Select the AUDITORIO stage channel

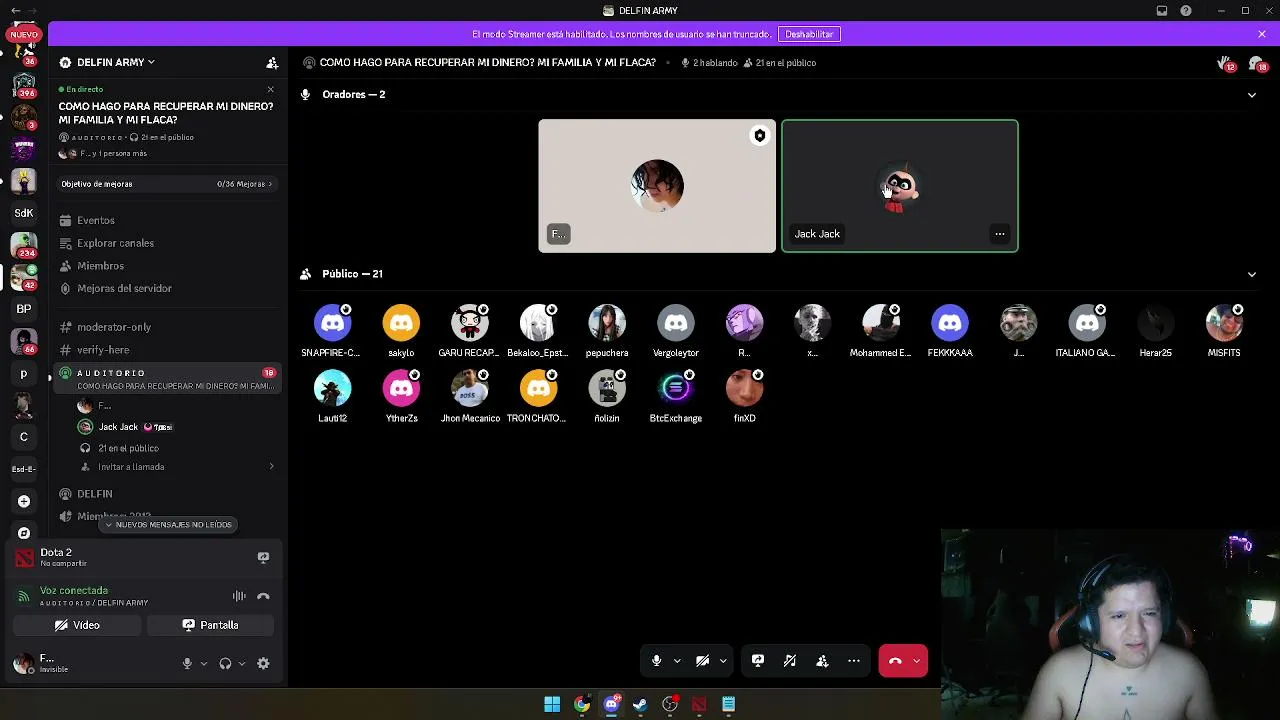[168, 379]
